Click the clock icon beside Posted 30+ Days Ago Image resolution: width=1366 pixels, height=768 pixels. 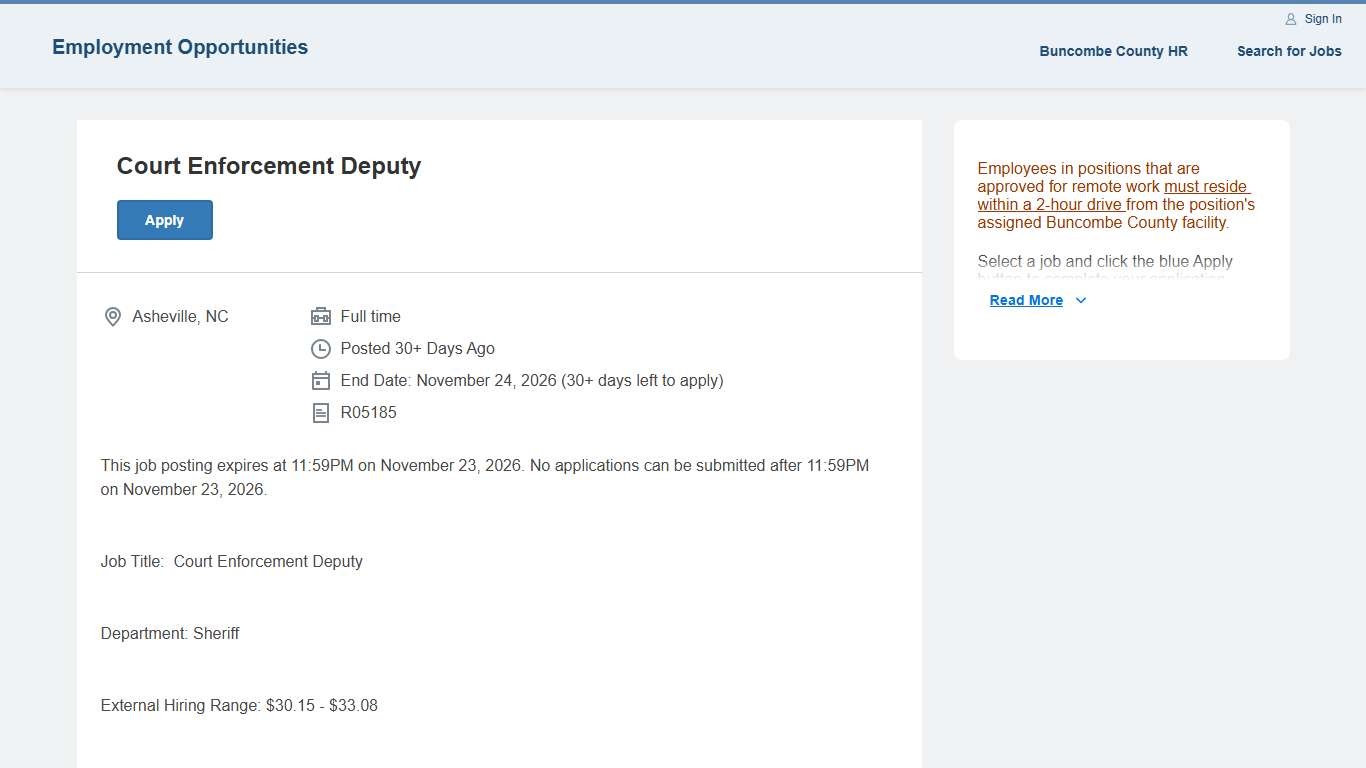321,349
